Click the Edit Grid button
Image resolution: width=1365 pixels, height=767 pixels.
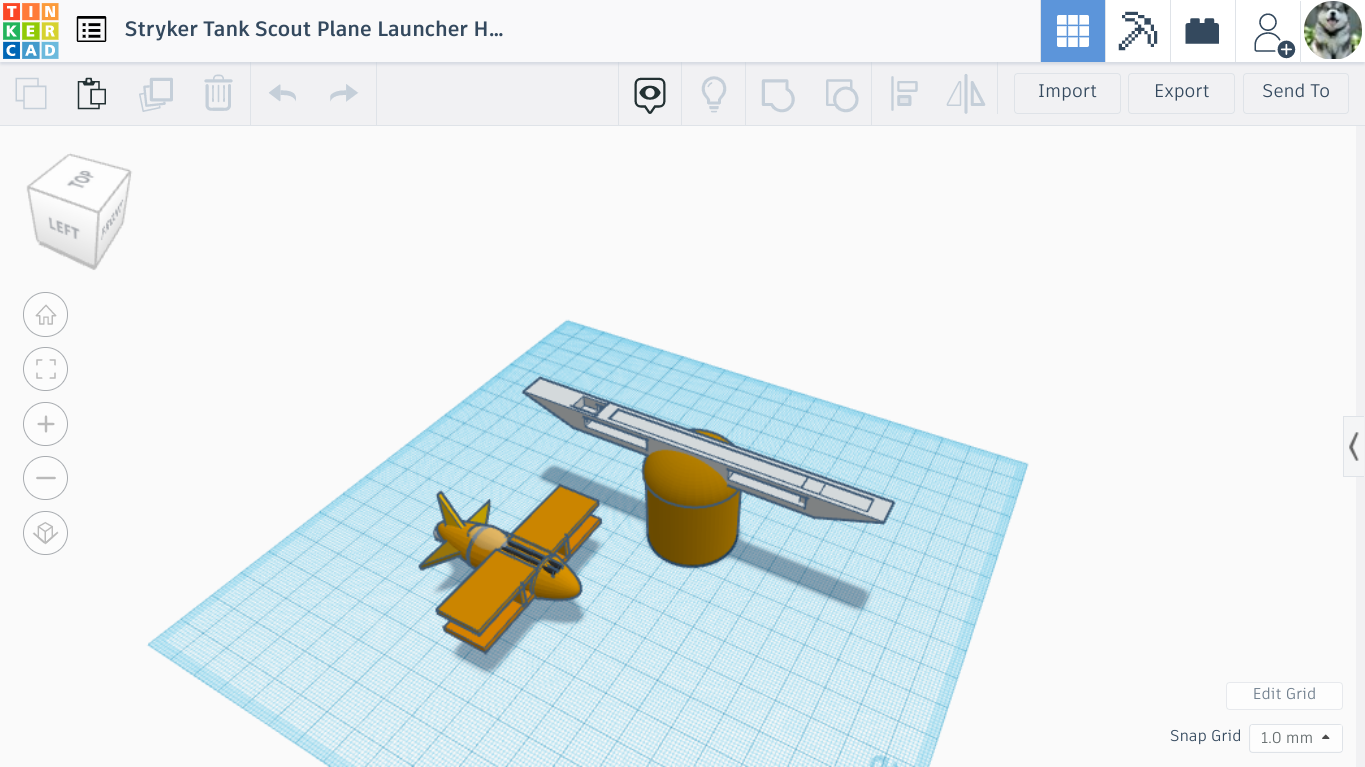click(1284, 695)
